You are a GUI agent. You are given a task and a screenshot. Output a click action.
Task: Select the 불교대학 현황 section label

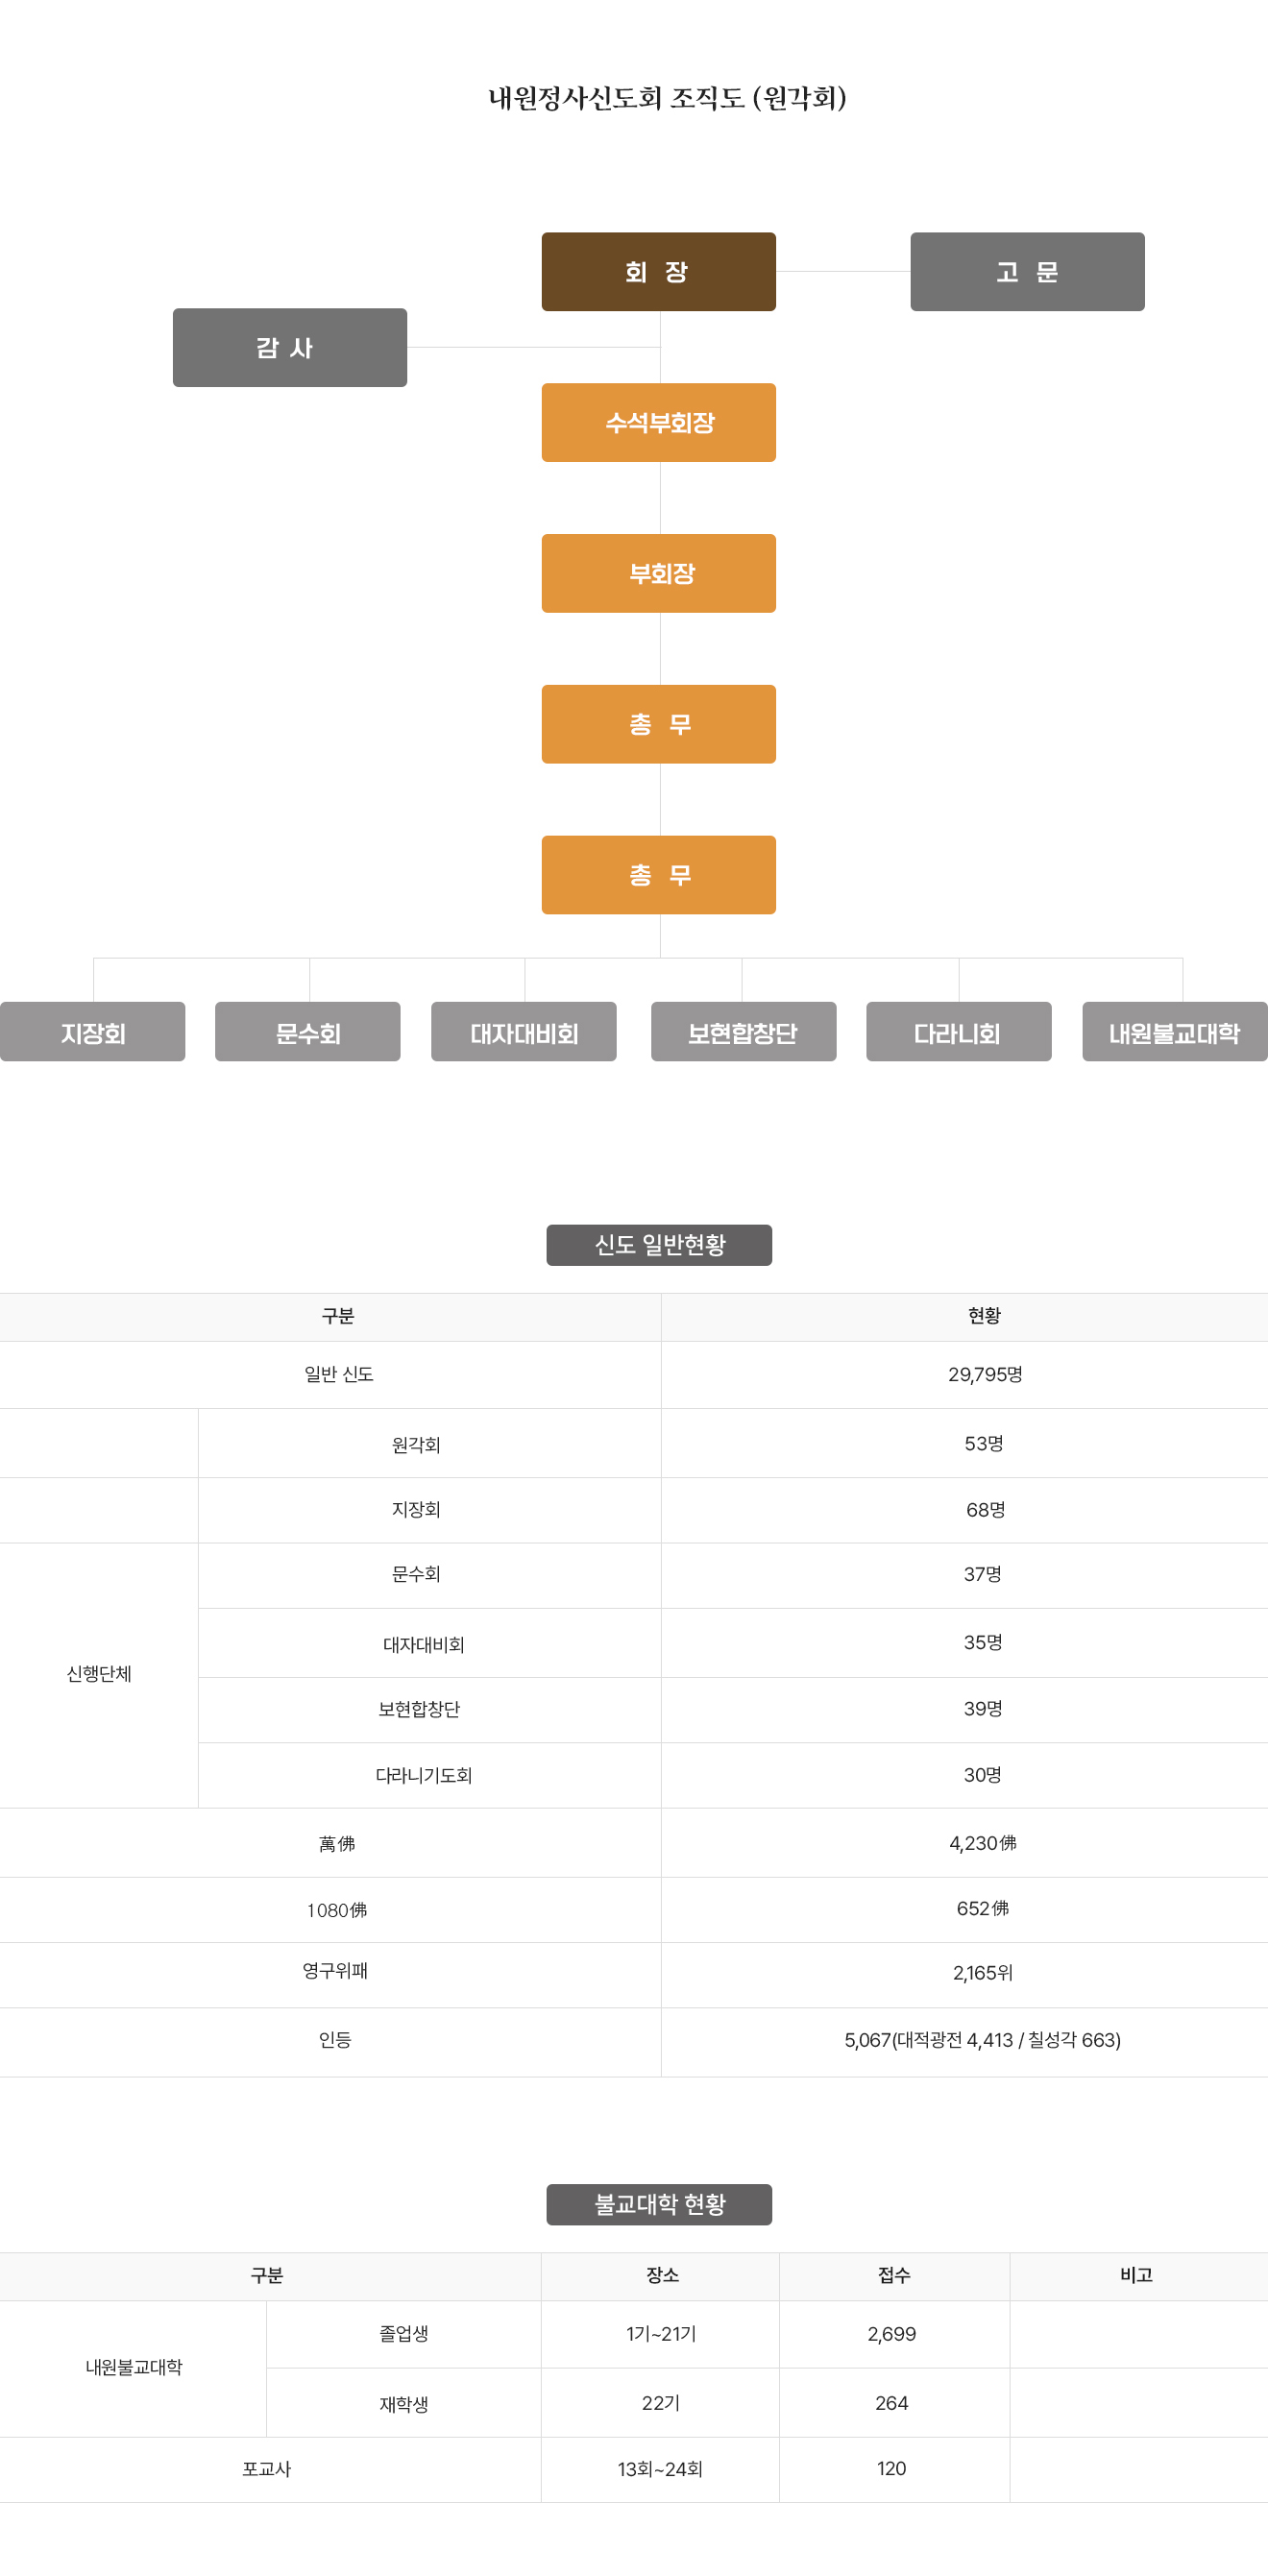658,2204
